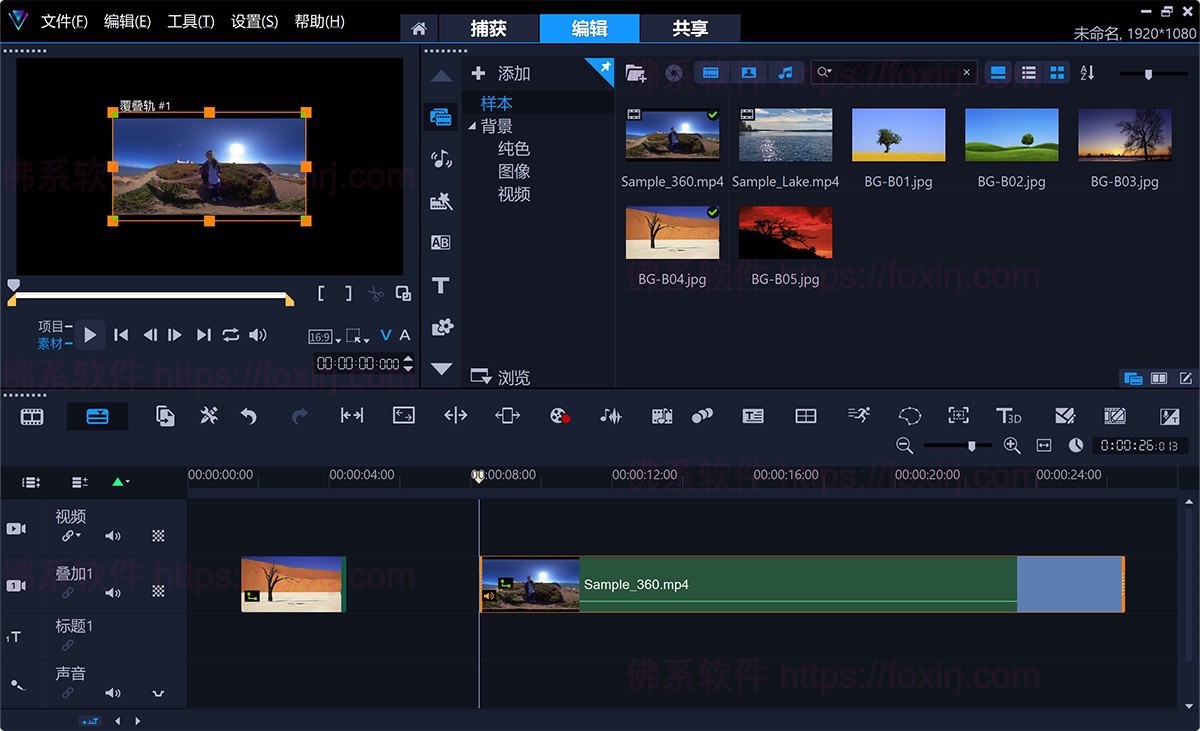Screen dimensions: 1200x731
Task: Open the 16:9 aspect ratio dropdown
Action: coord(324,337)
